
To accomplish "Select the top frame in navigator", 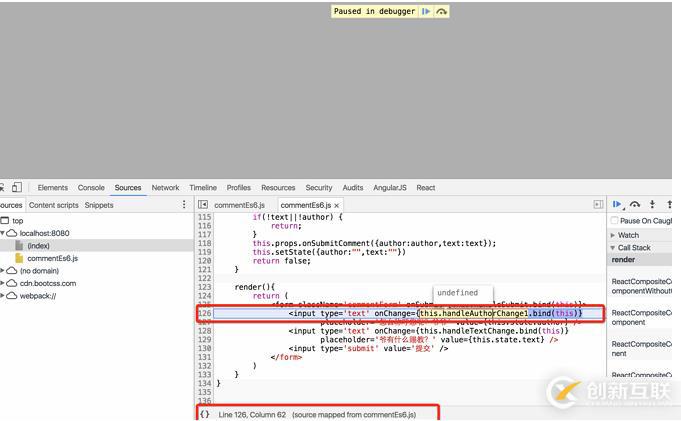I will [x=17, y=221].
